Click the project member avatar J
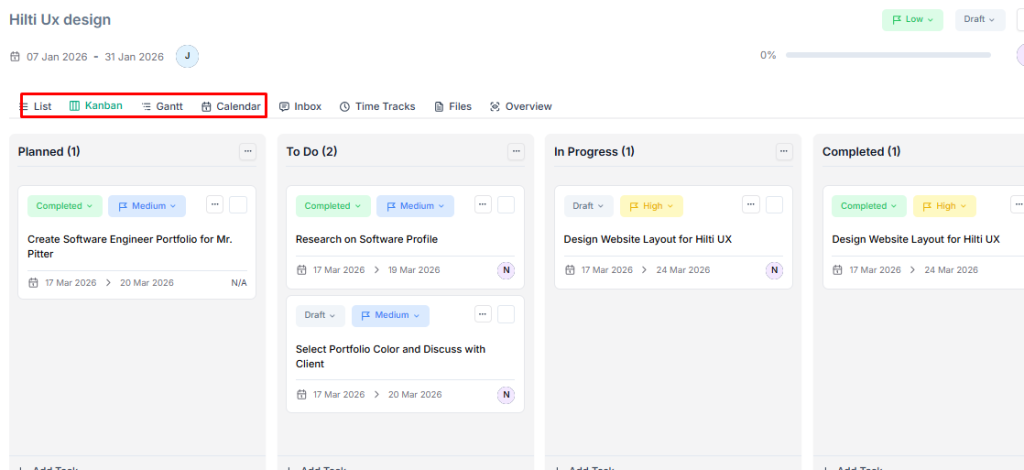The image size is (1024, 470). [x=187, y=57]
